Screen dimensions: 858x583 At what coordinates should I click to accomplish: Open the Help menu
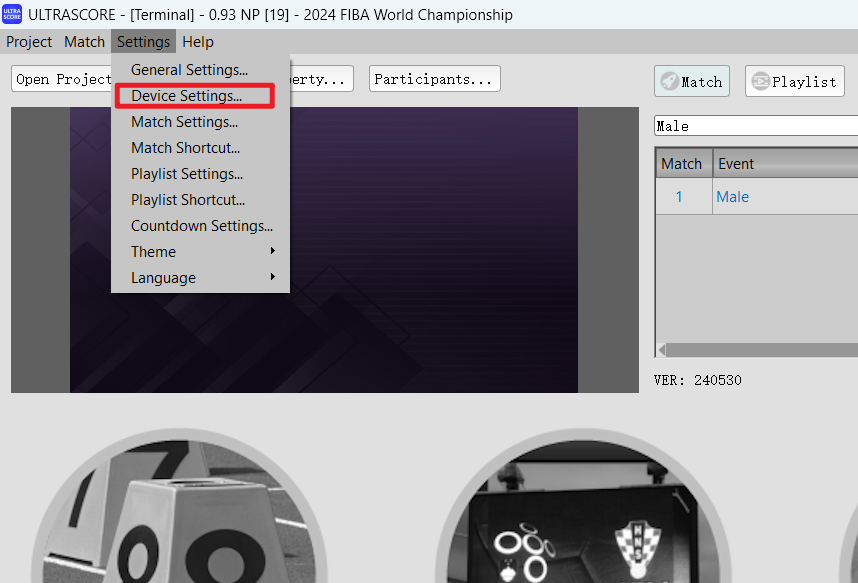(x=198, y=42)
